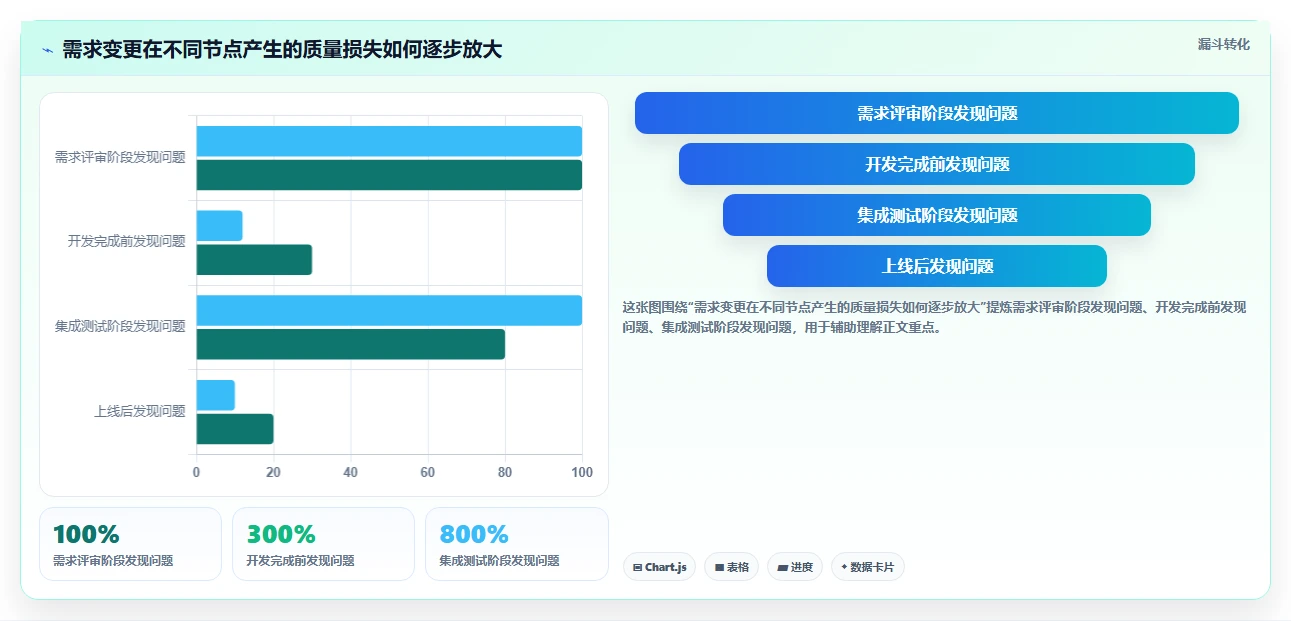Click the Chart.js chip

pyautogui.click(x=659, y=567)
